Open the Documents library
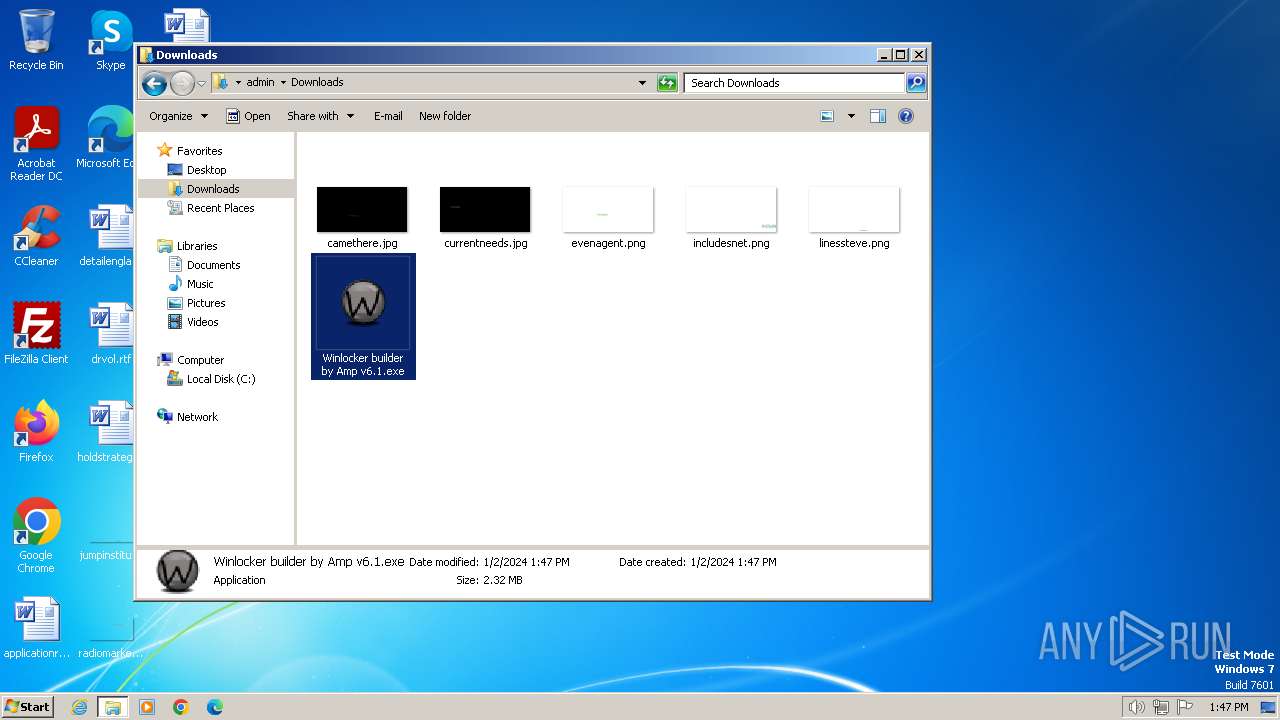 click(204, 265)
